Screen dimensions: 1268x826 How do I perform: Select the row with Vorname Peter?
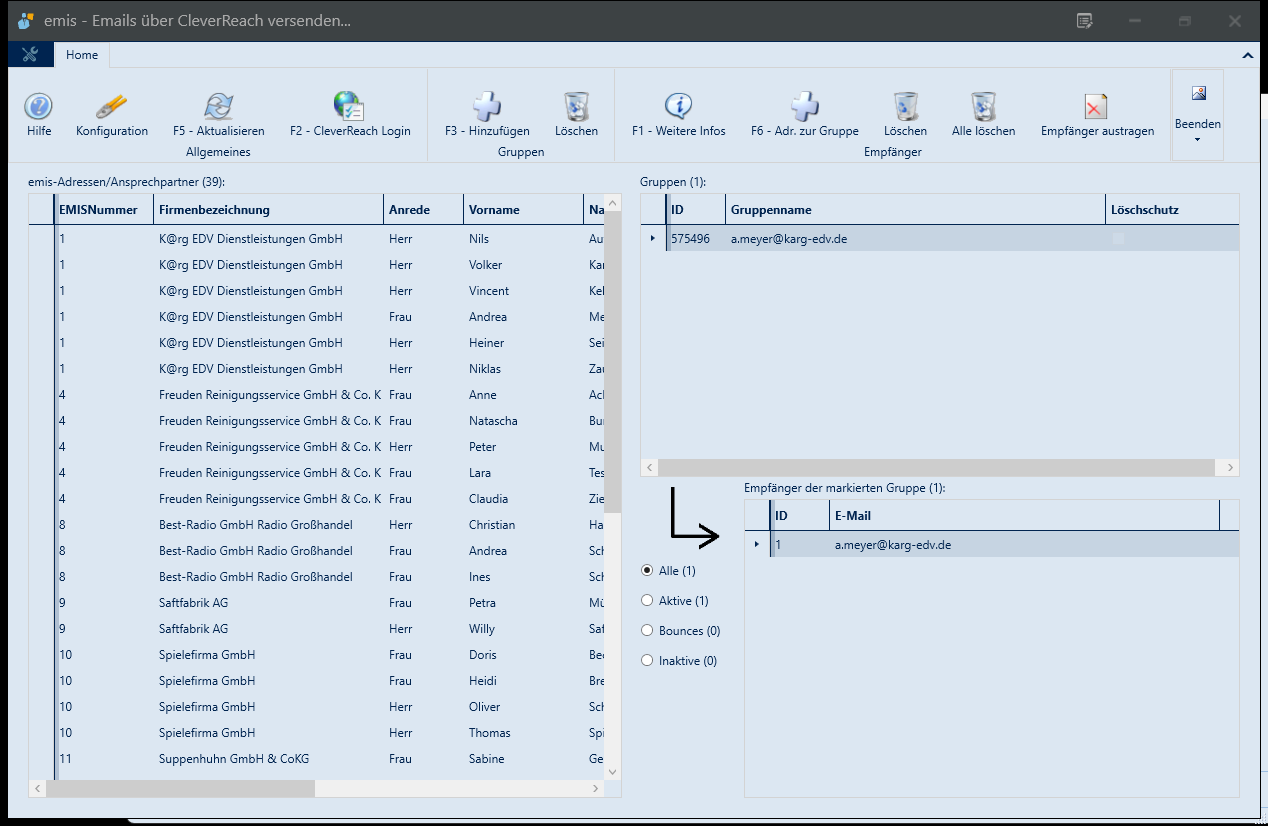coord(317,447)
